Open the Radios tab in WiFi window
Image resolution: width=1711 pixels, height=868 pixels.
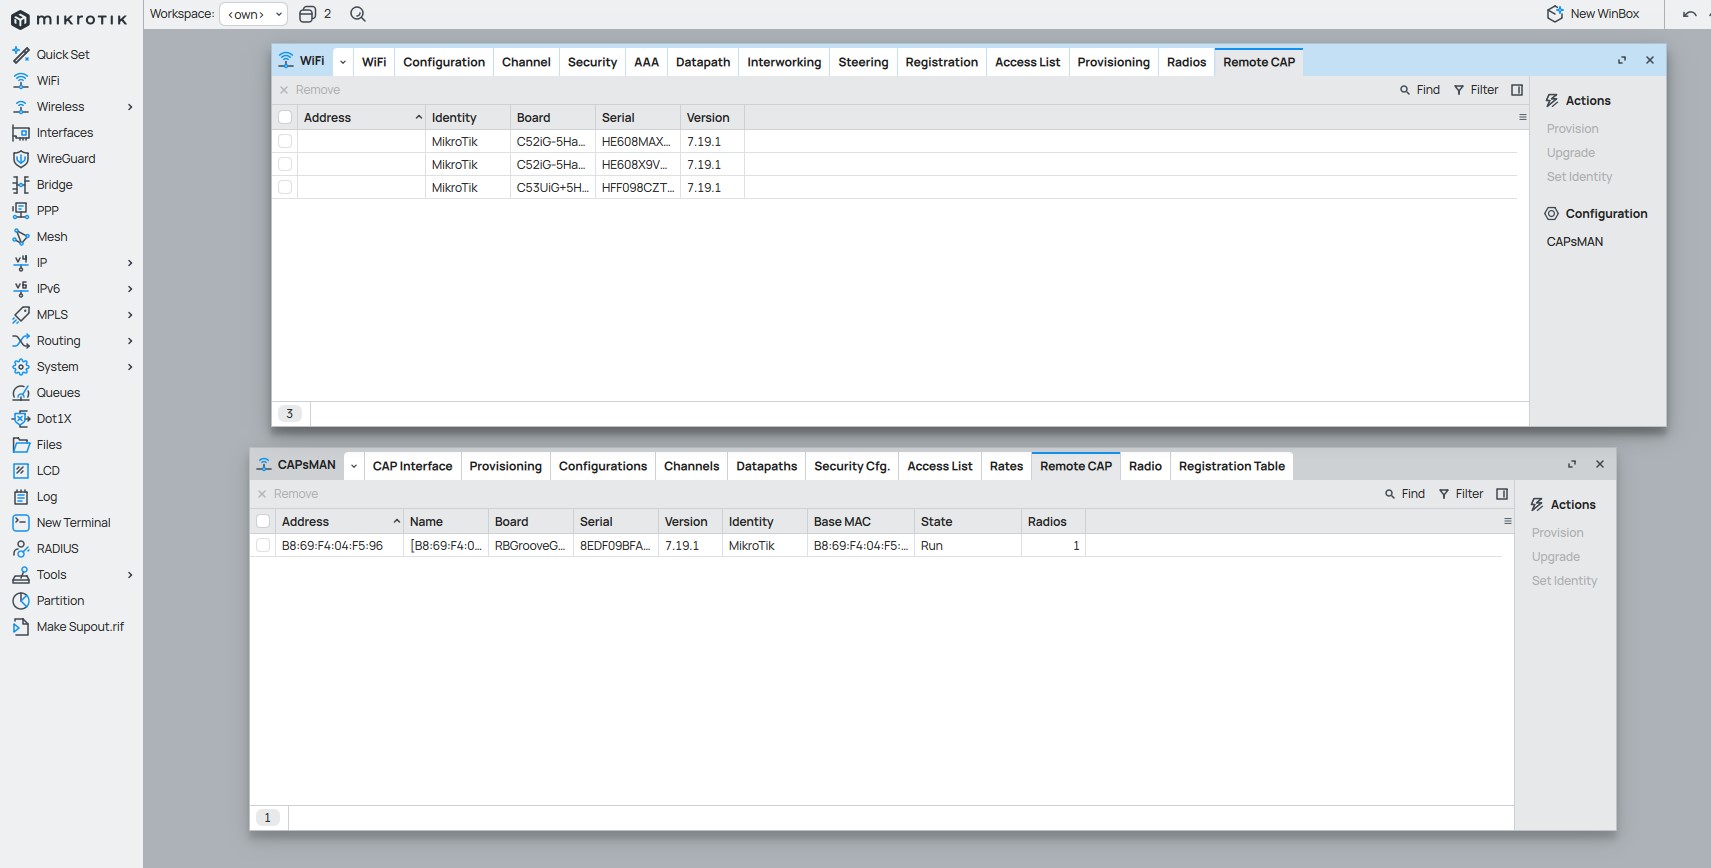[1186, 62]
